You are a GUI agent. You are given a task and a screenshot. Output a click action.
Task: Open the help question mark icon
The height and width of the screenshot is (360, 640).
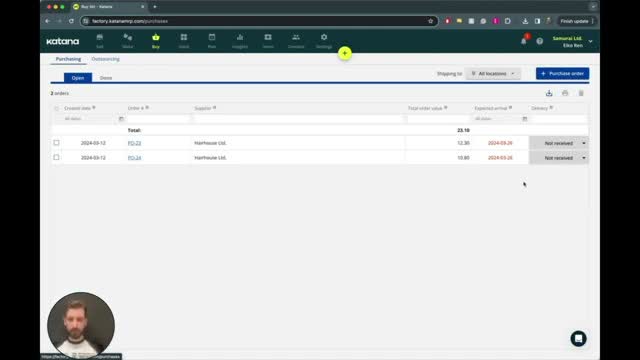click(540, 41)
